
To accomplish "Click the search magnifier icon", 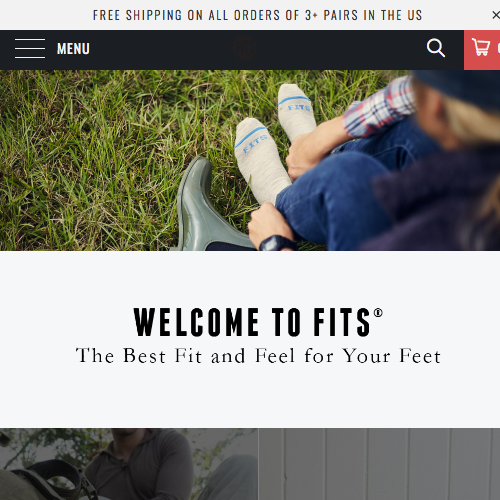I will click(436, 48).
